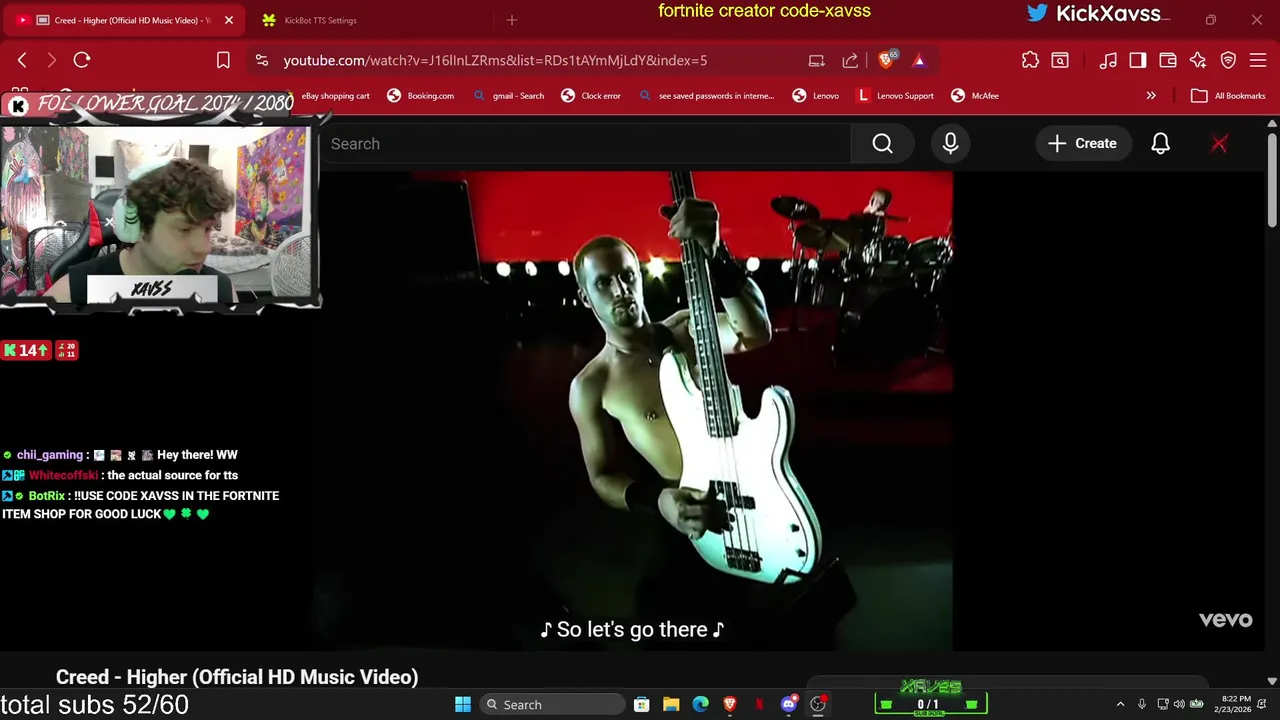Open File Explorer from the taskbar
Screen dimensions: 1280x720
tap(671, 705)
